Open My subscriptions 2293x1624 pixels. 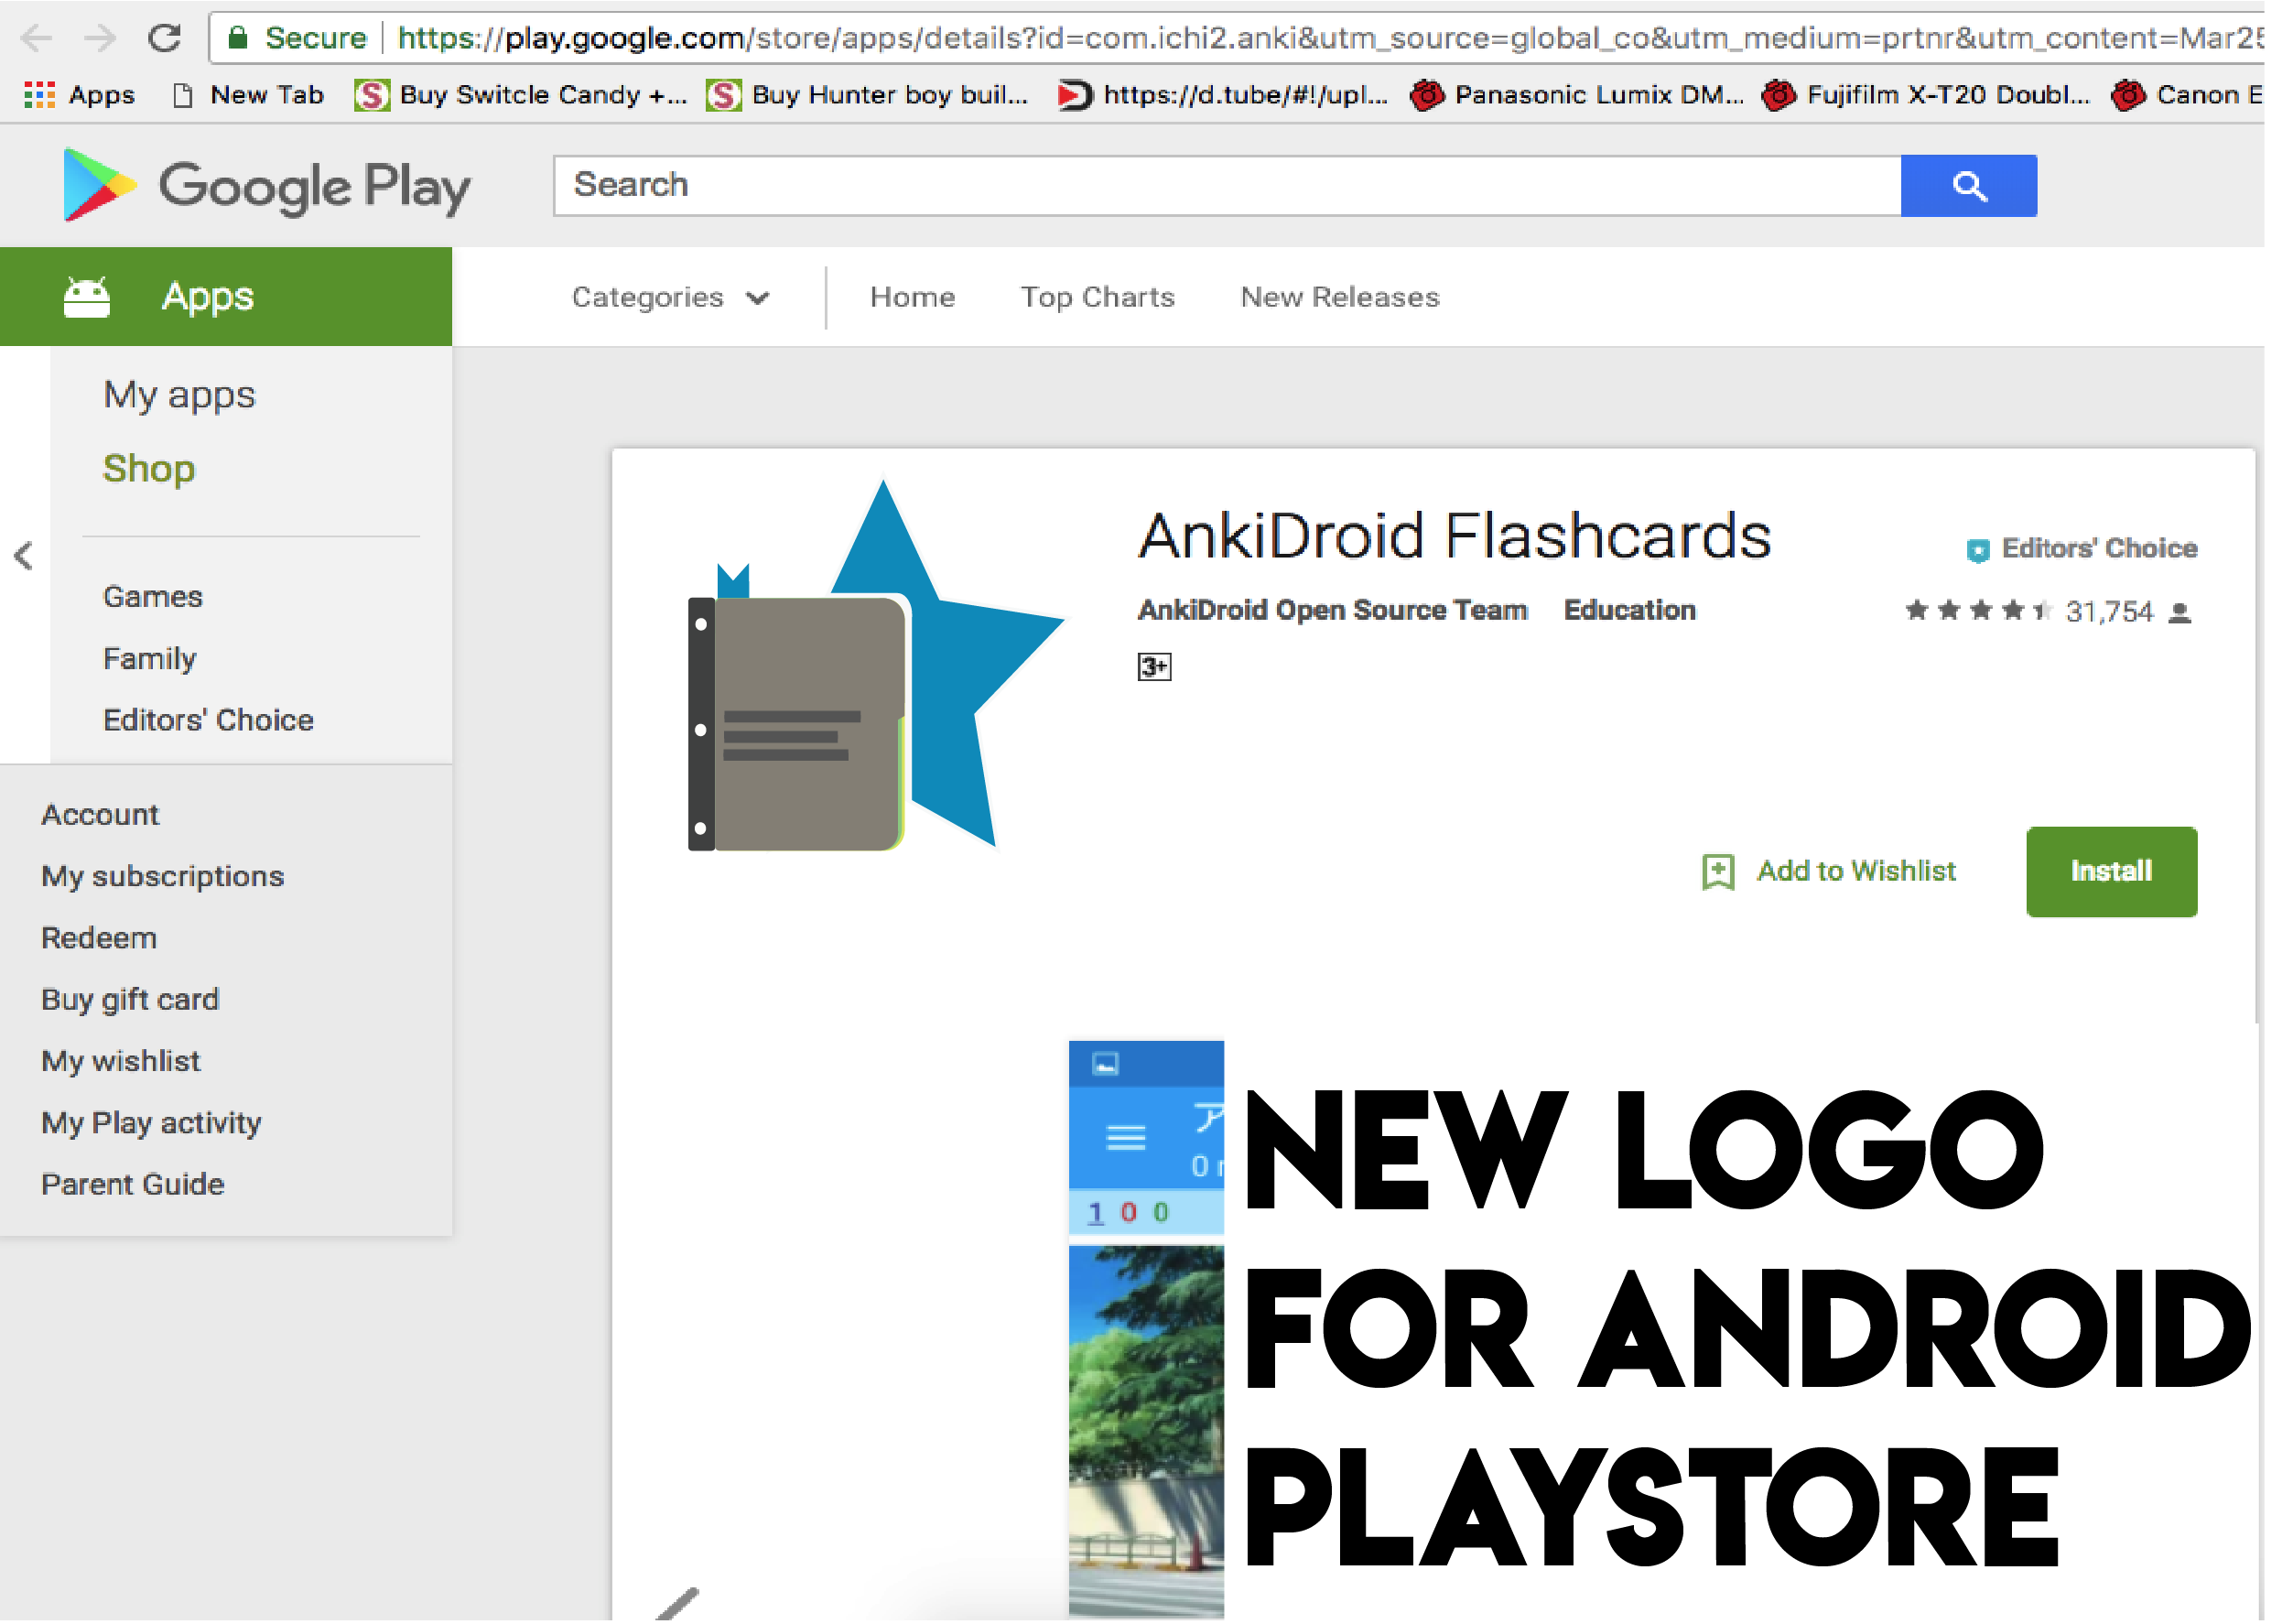pos(163,877)
